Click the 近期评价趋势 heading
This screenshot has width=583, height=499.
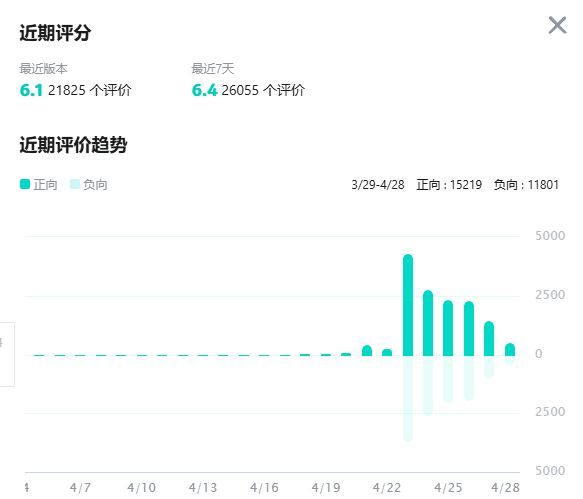click(x=73, y=144)
